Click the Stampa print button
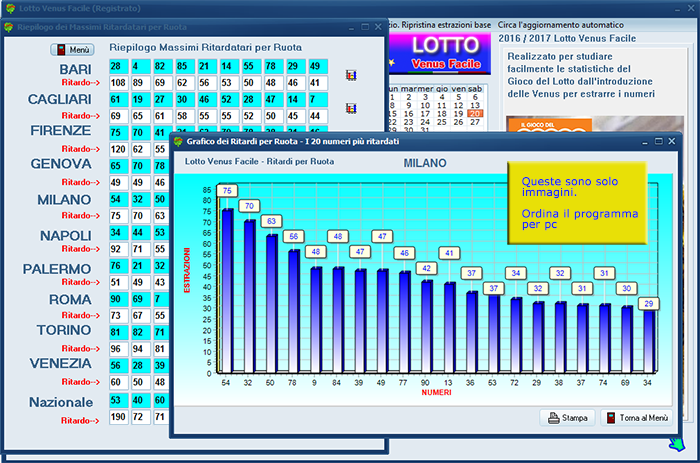This screenshot has height=463, width=700. [567, 418]
